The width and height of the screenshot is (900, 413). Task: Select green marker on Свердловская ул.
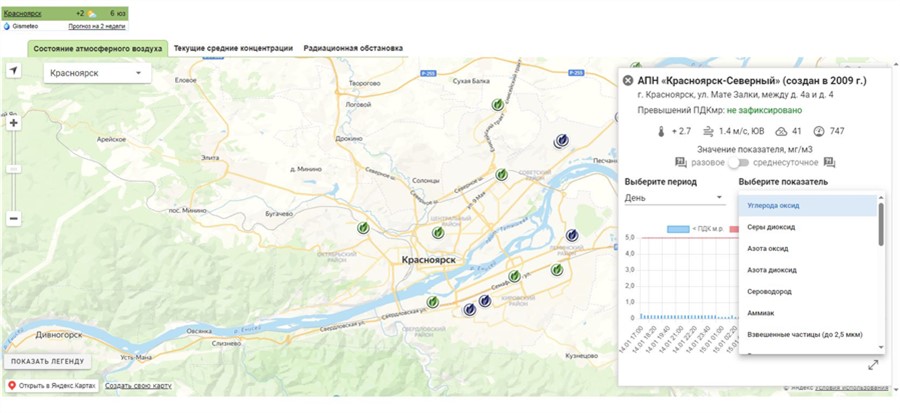coord(432,302)
